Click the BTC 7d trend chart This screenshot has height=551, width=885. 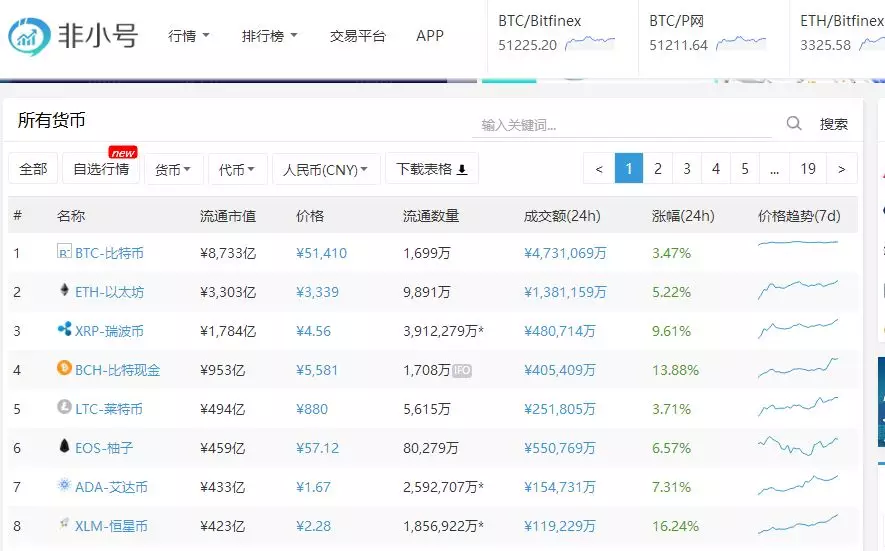click(798, 243)
